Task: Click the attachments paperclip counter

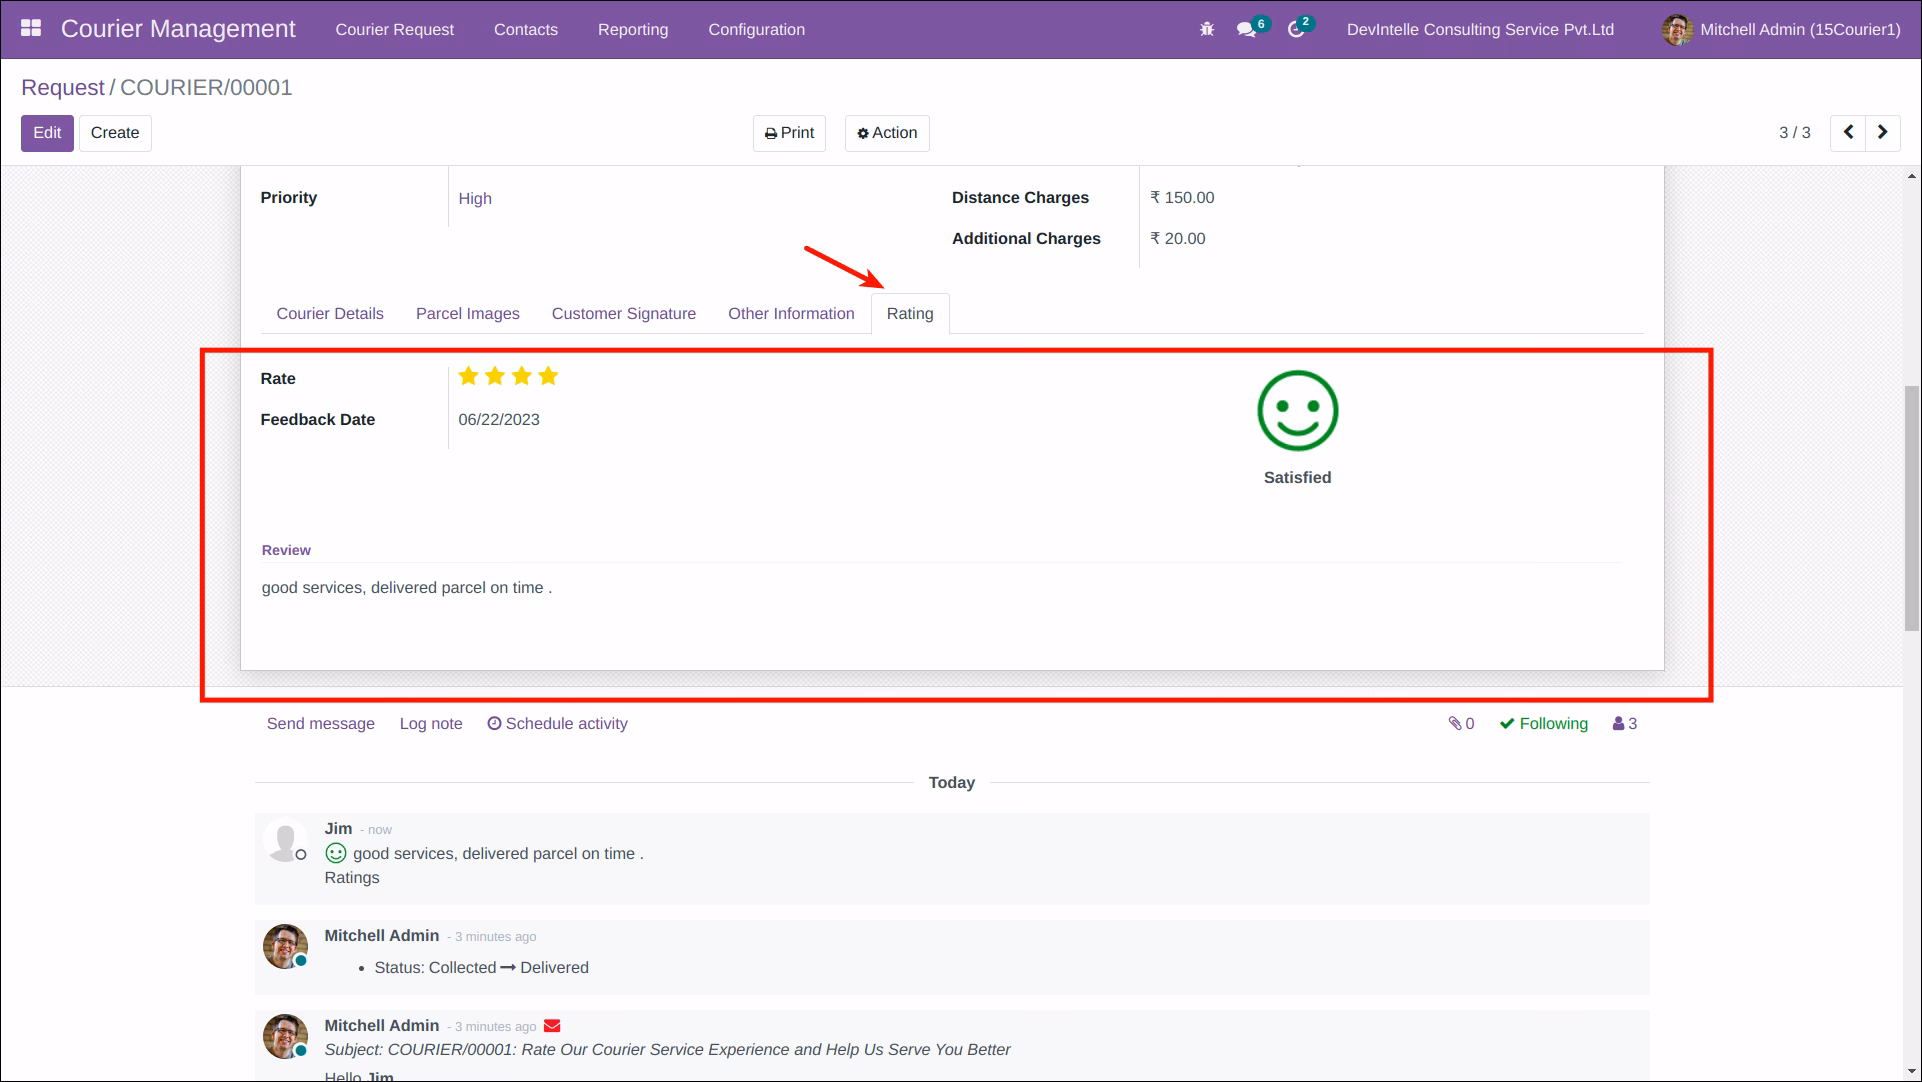Action: [1461, 724]
